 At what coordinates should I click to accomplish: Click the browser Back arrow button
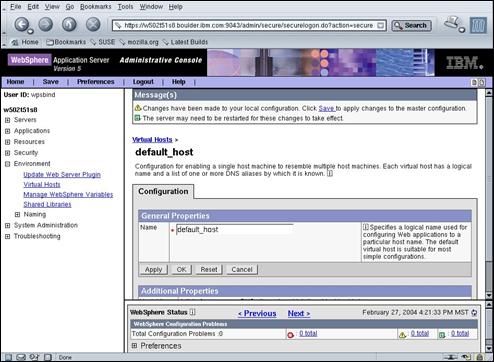click(22, 24)
